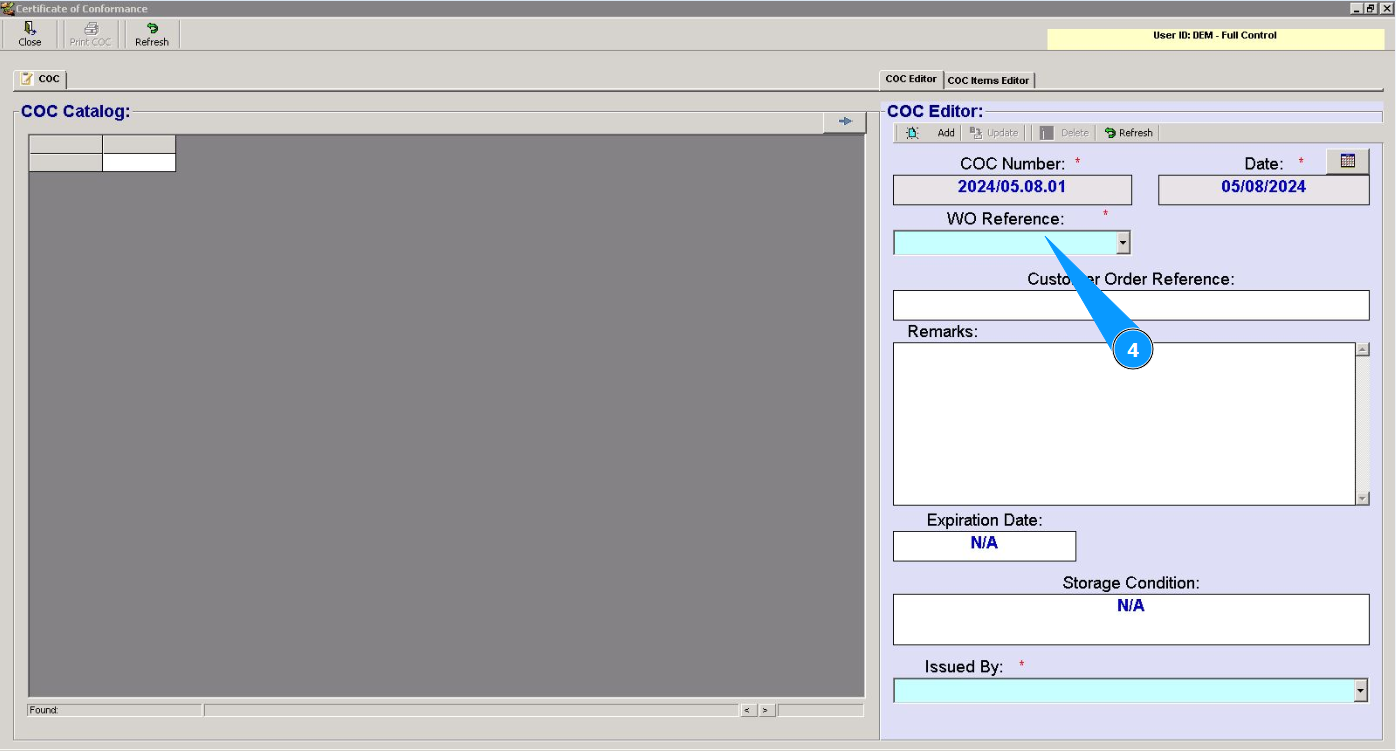This screenshot has width=1396, height=751.
Task: Click the Print COC toolbar button
Action: point(90,34)
